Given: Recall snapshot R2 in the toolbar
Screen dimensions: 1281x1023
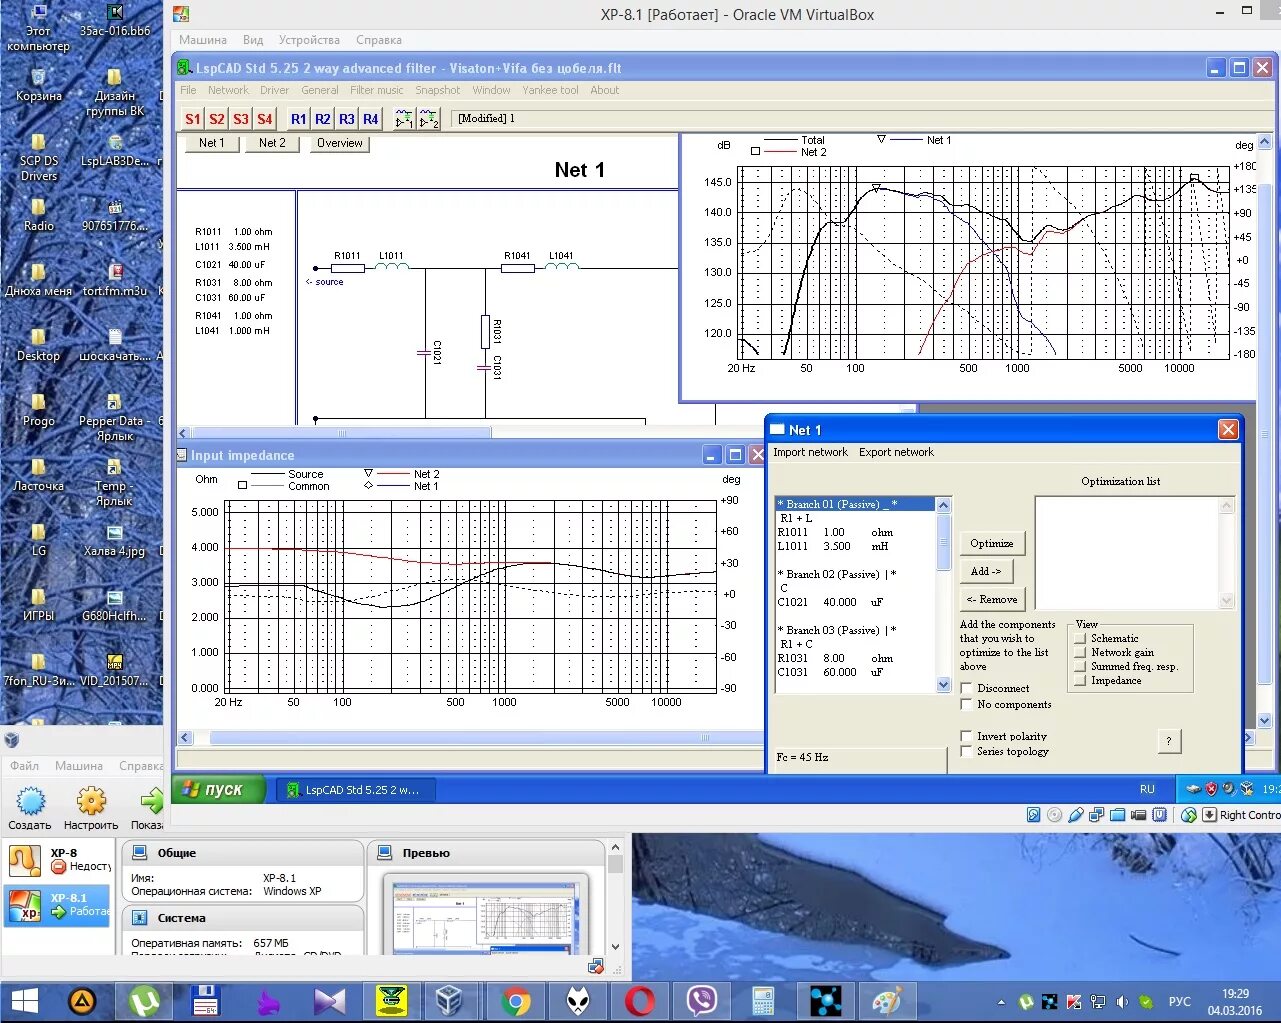Looking at the screenshot, I should [323, 119].
